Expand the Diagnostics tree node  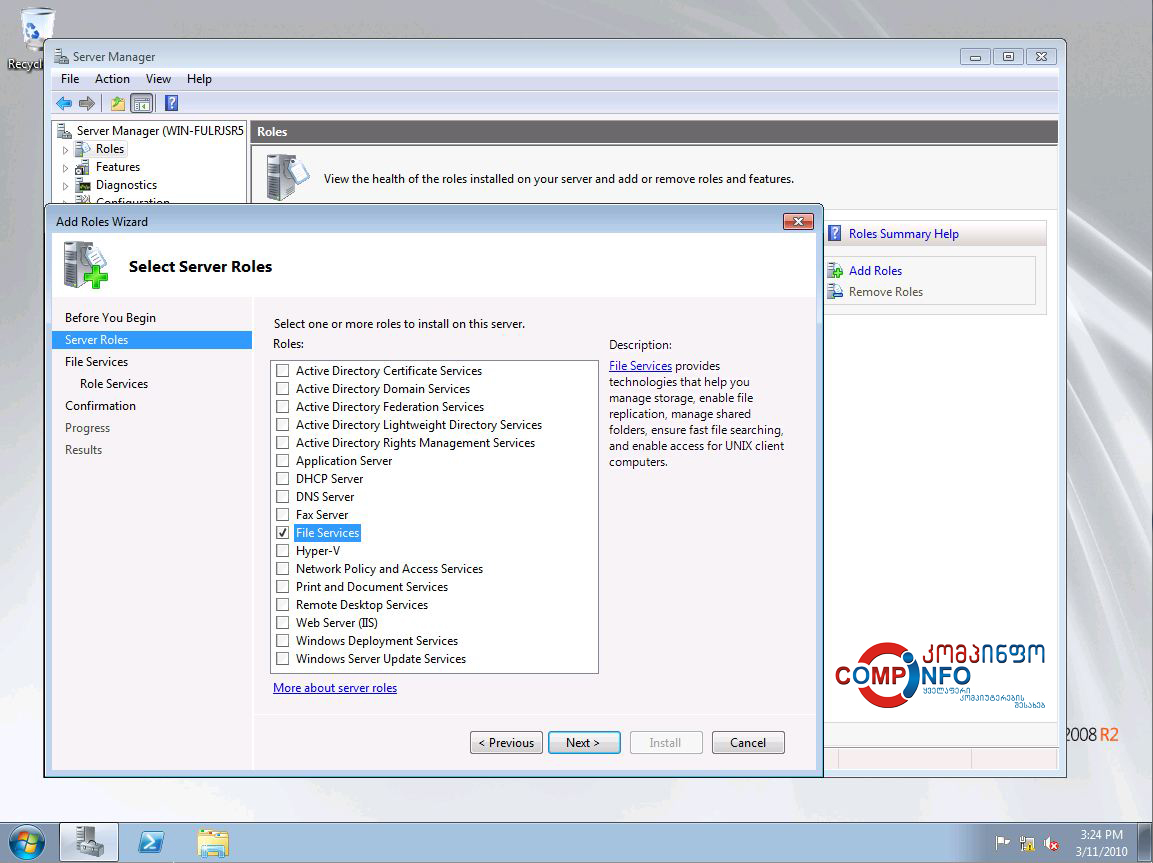pos(65,186)
